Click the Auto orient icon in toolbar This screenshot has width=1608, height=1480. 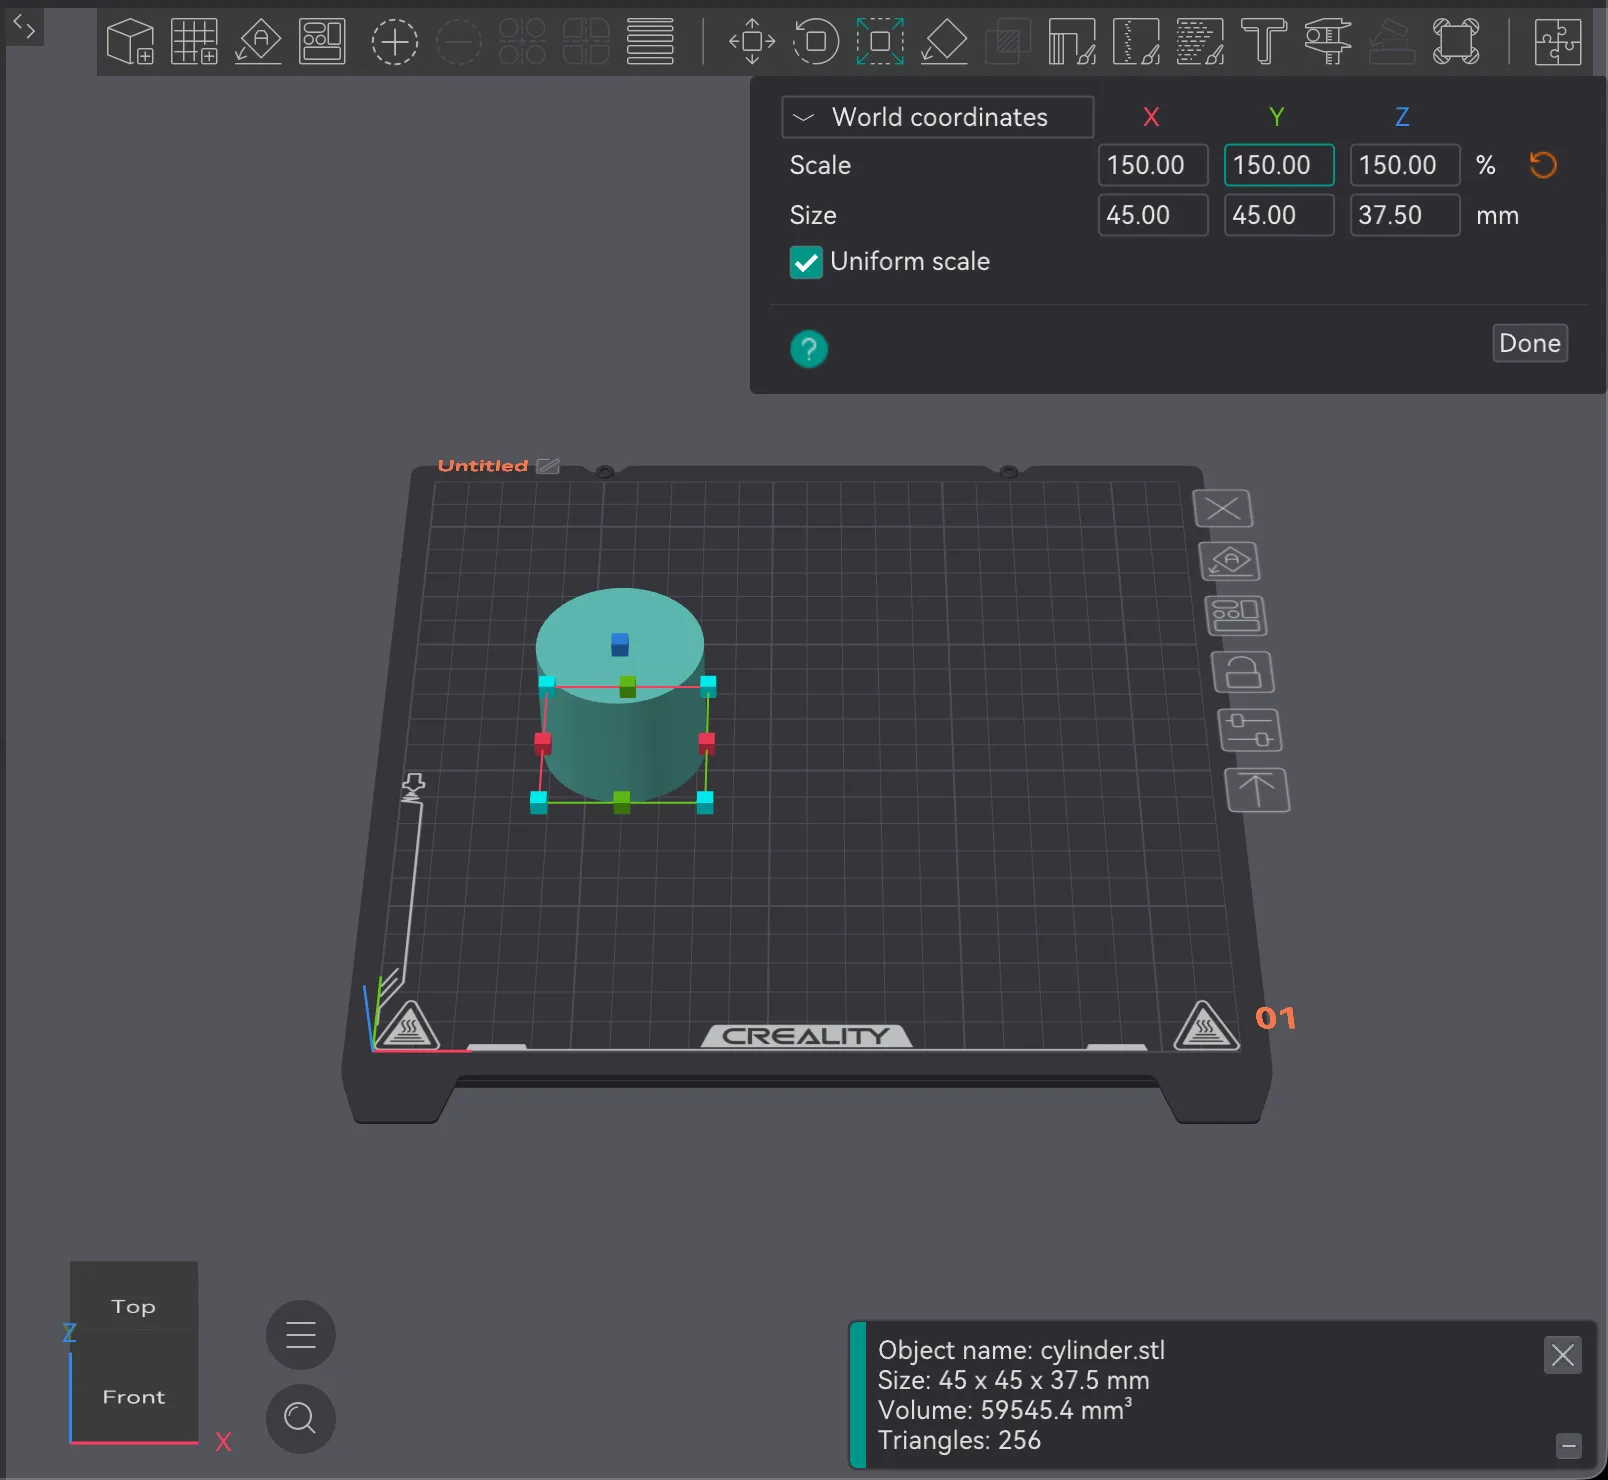[258, 42]
